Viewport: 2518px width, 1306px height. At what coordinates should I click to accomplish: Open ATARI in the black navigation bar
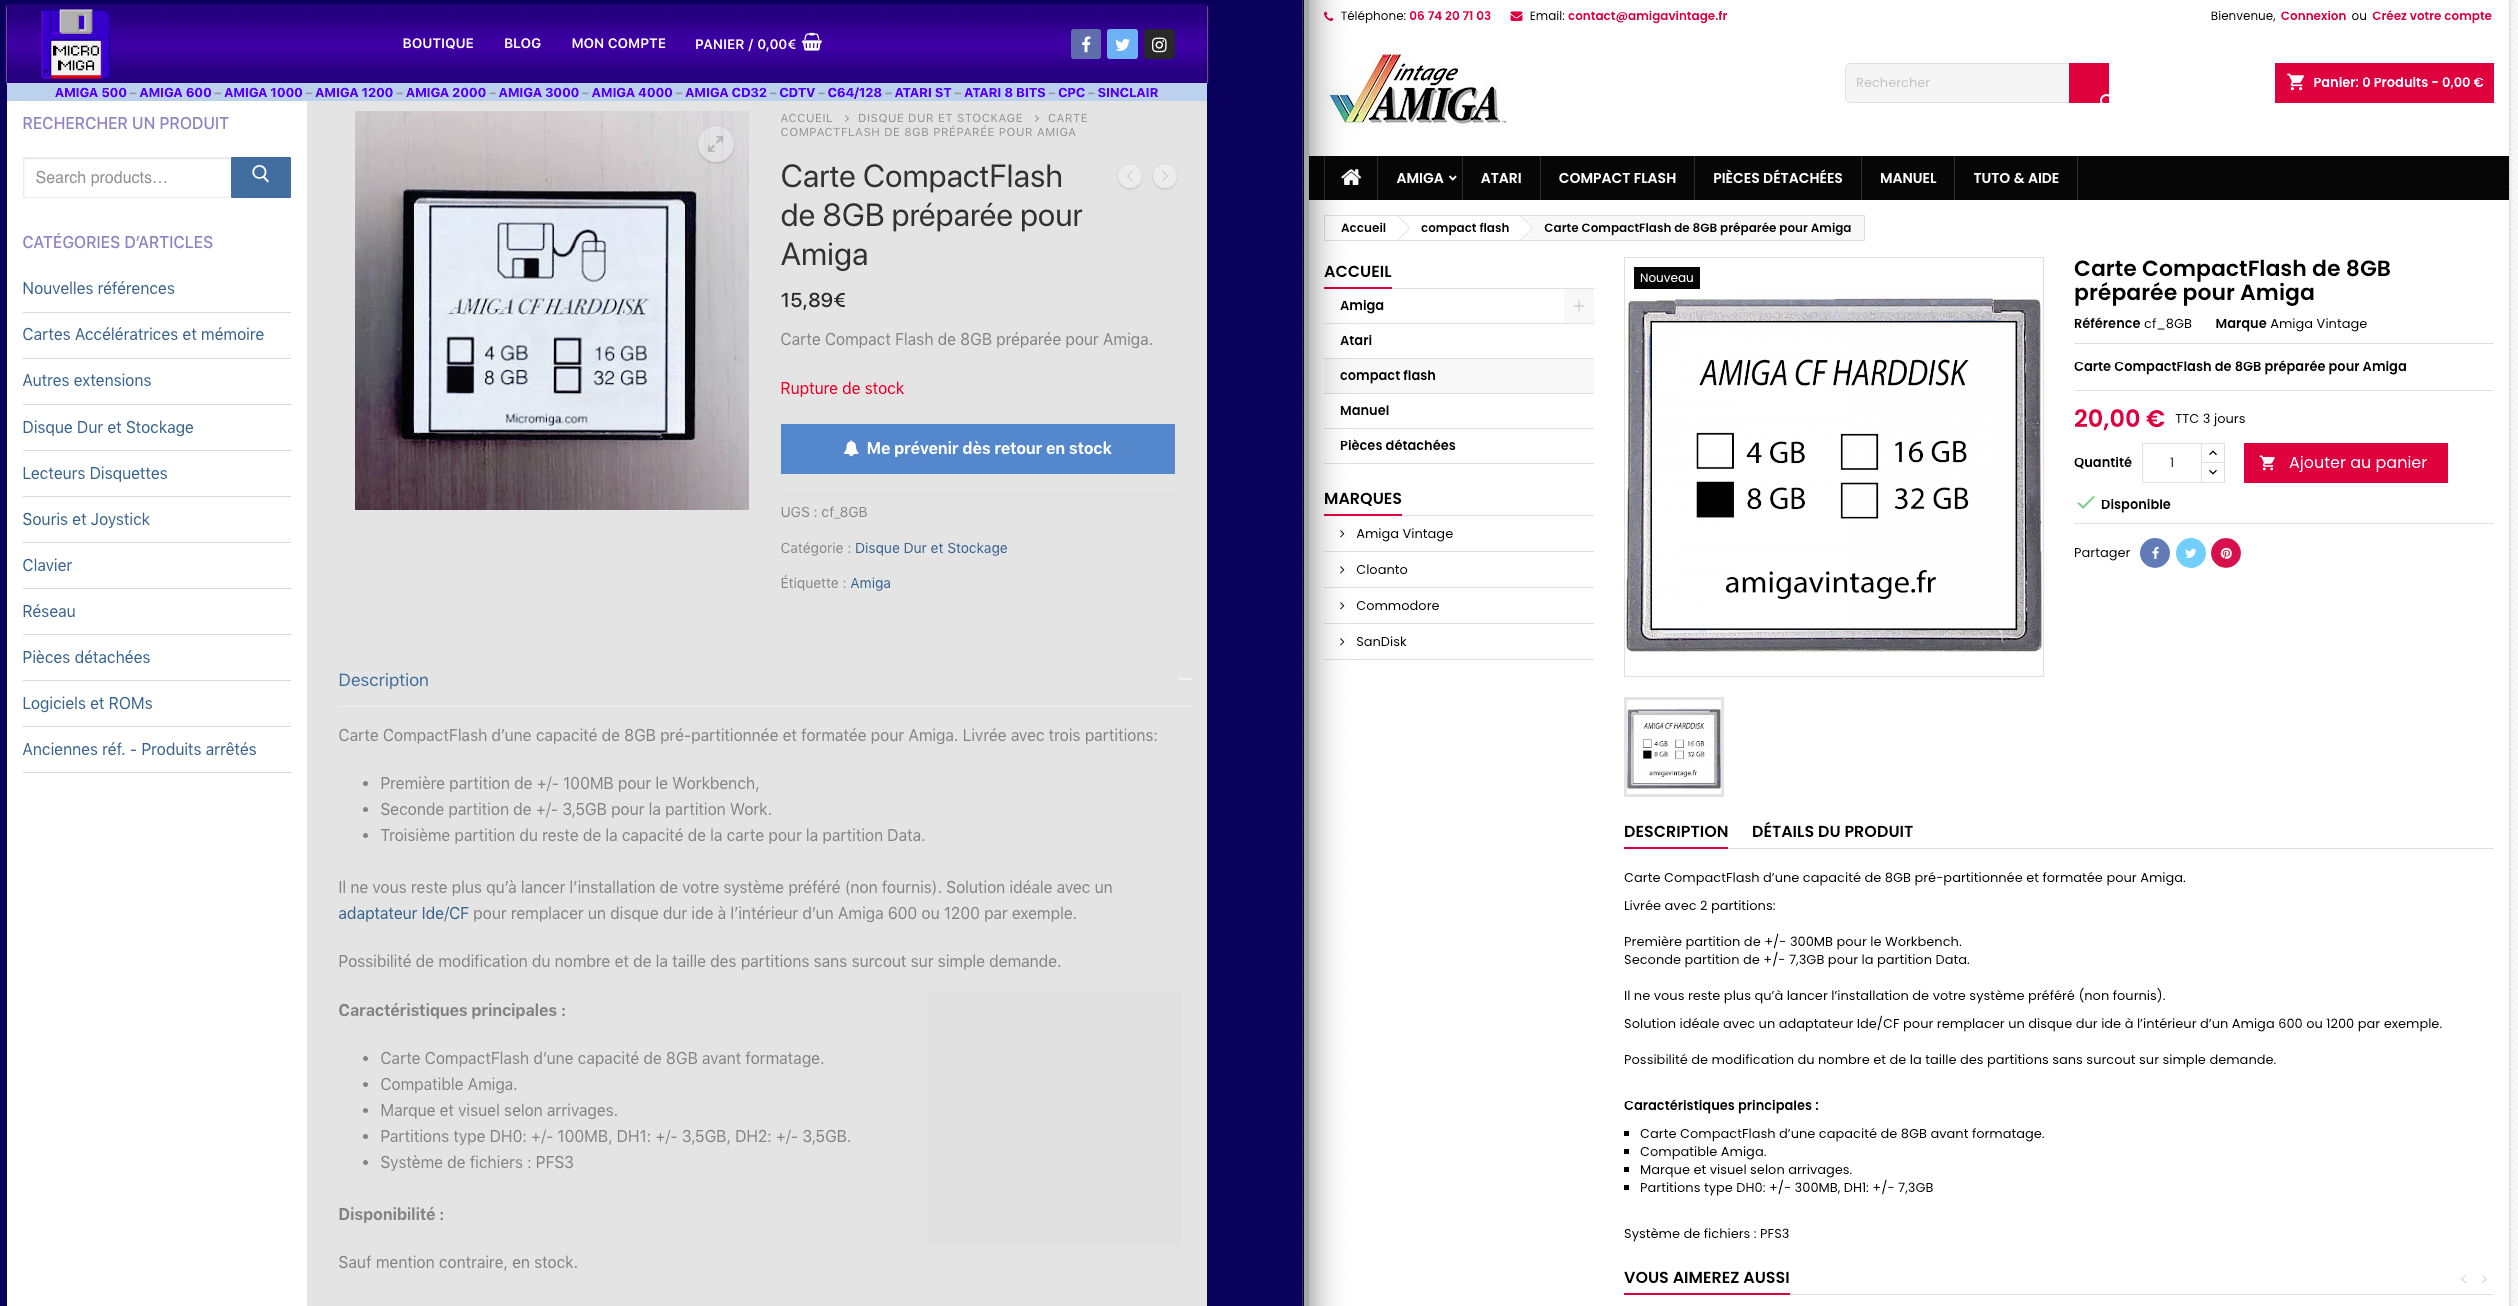tap(1501, 178)
